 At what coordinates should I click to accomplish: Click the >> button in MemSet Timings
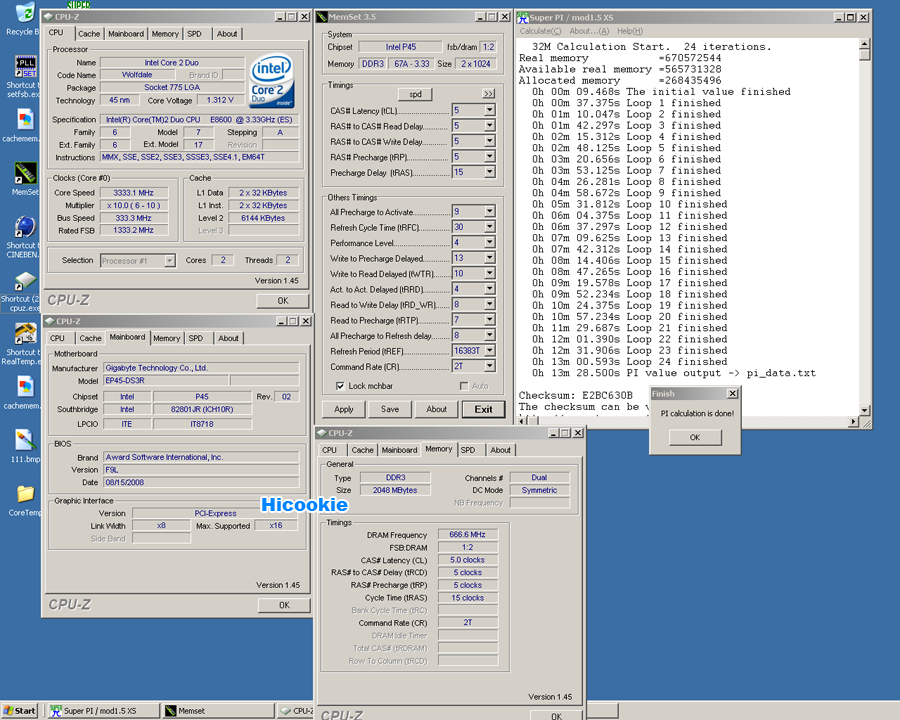(488, 94)
